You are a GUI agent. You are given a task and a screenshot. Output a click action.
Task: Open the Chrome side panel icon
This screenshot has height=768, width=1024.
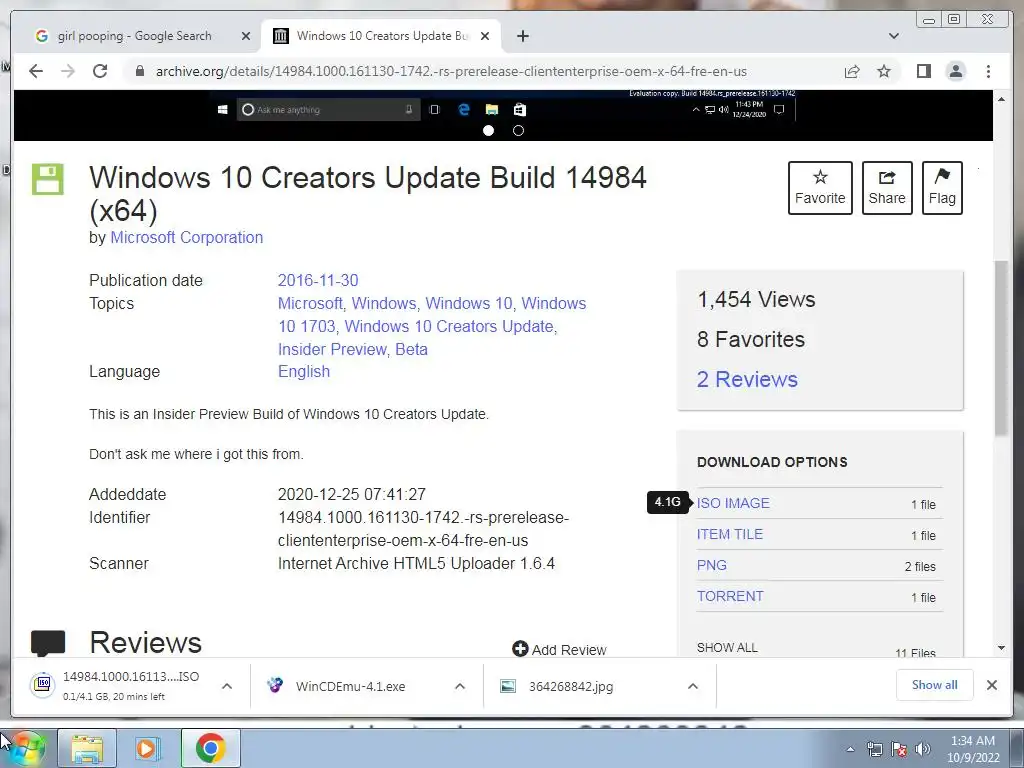coord(923,71)
